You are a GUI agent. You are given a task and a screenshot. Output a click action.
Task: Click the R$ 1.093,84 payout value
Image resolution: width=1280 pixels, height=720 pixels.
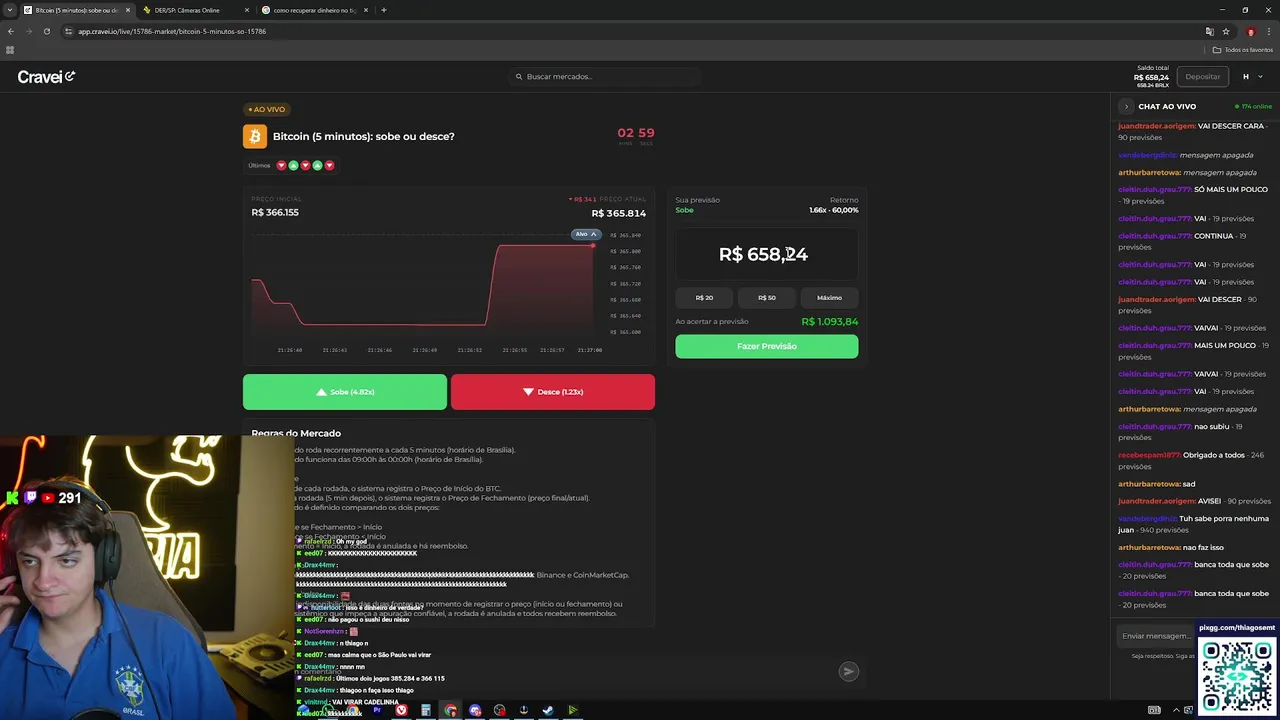(830, 322)
